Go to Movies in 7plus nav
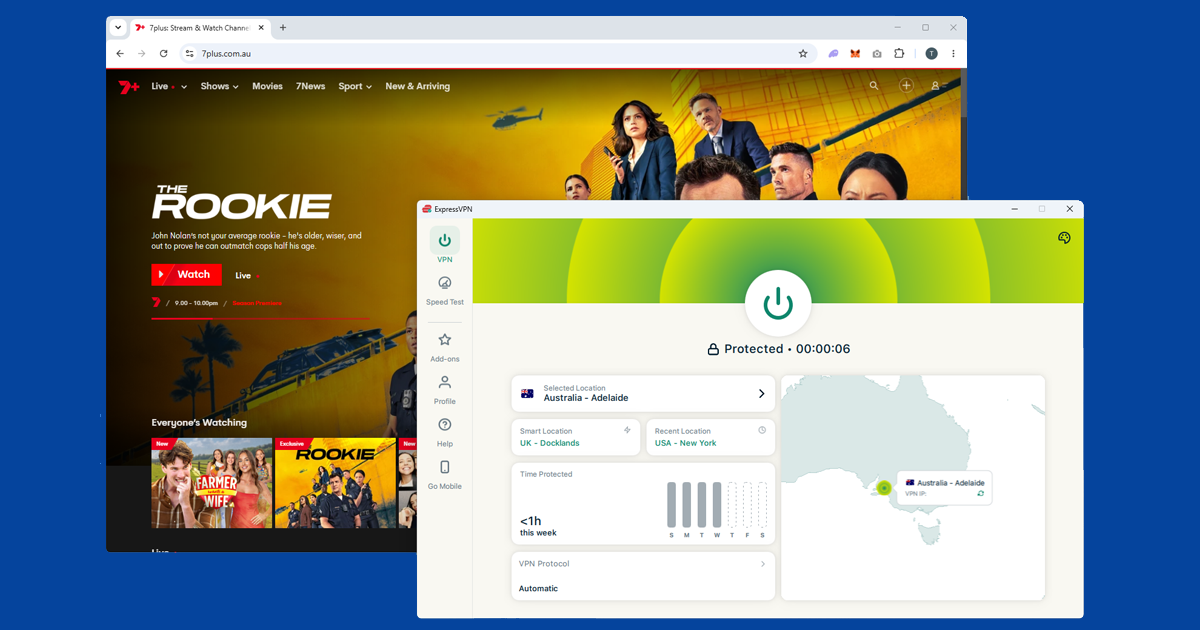The width and height of the screenshot is (1200, 630). [x=267, y=87]
